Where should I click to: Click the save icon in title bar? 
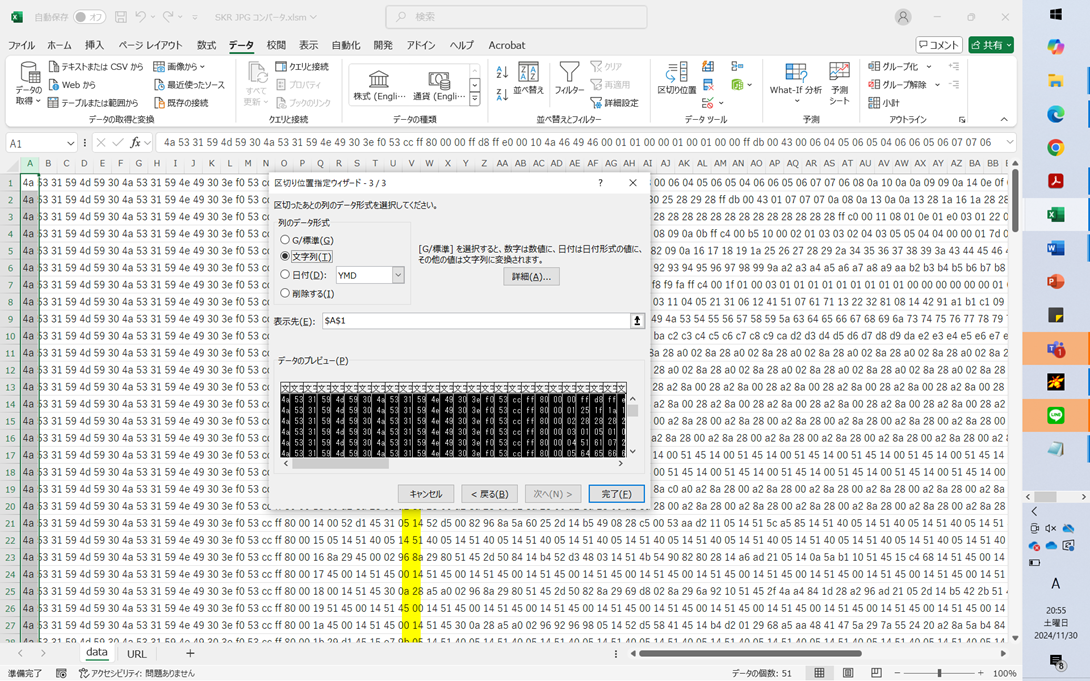[x=121, y=17]
